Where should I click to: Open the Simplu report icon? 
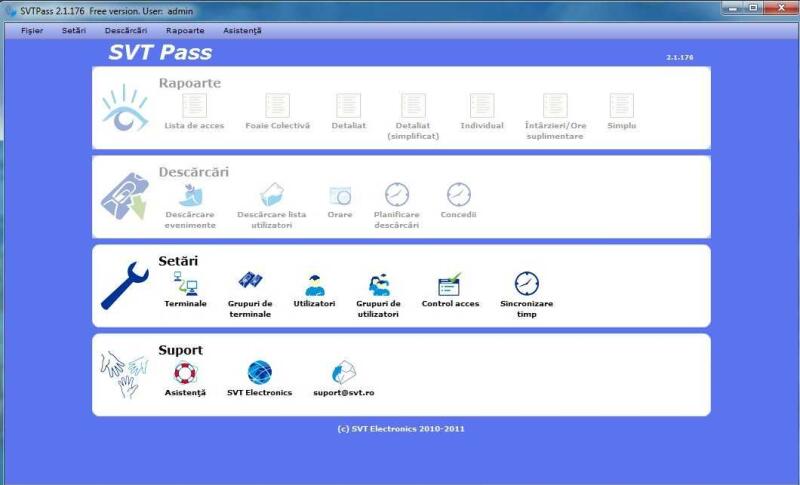(621, 106)
